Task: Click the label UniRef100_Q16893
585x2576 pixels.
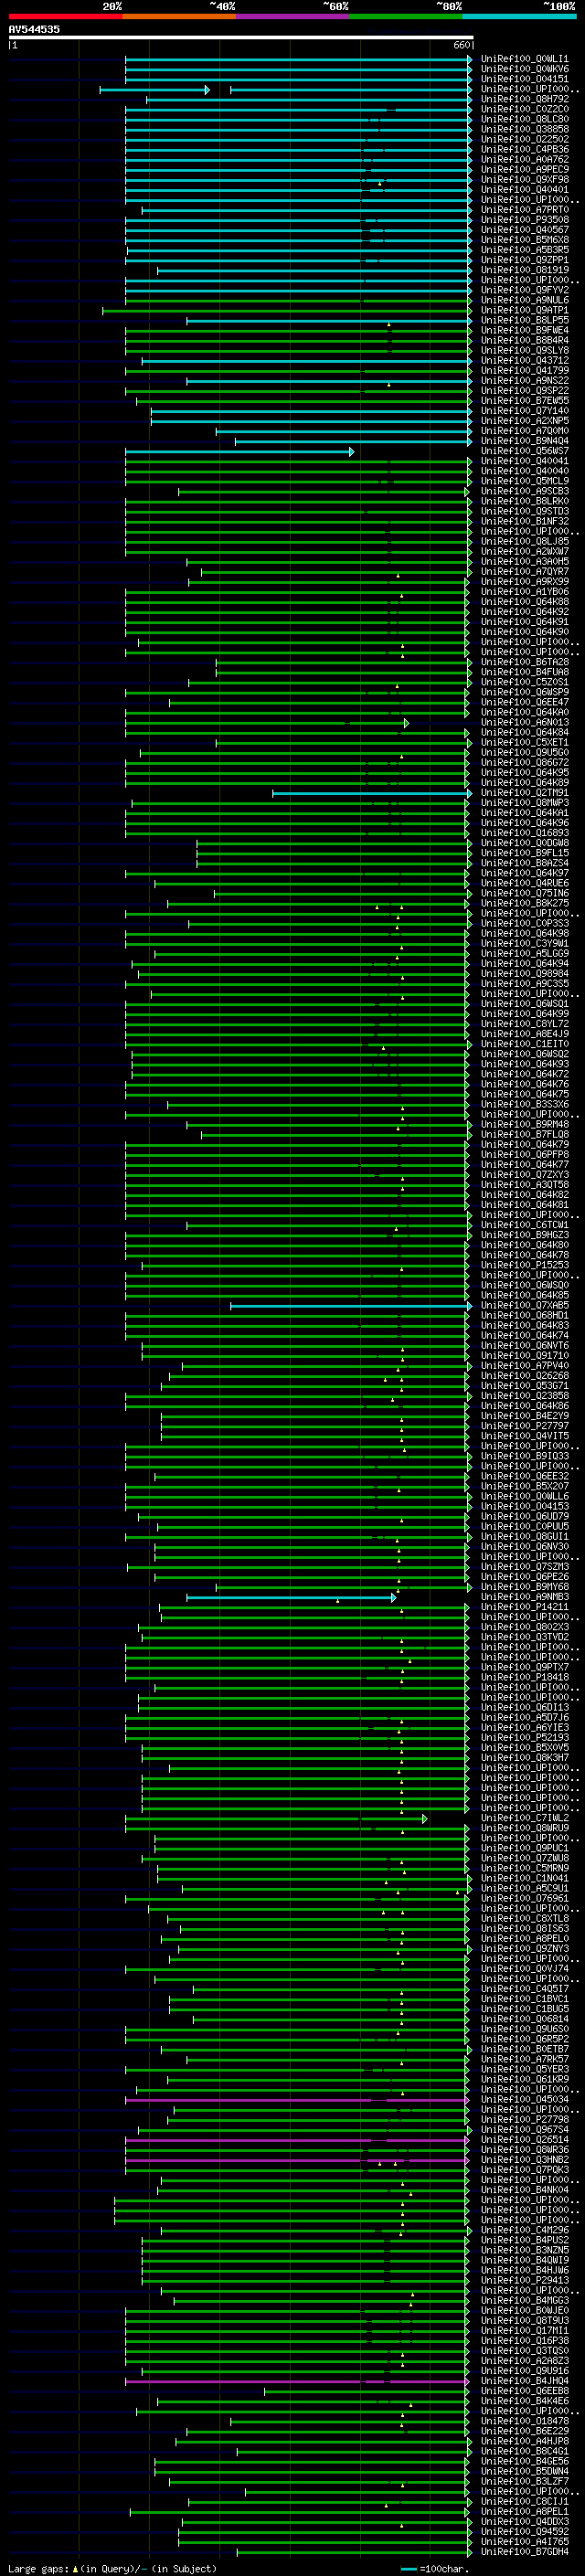Action: pyautogui.click(x=524, y=833)
